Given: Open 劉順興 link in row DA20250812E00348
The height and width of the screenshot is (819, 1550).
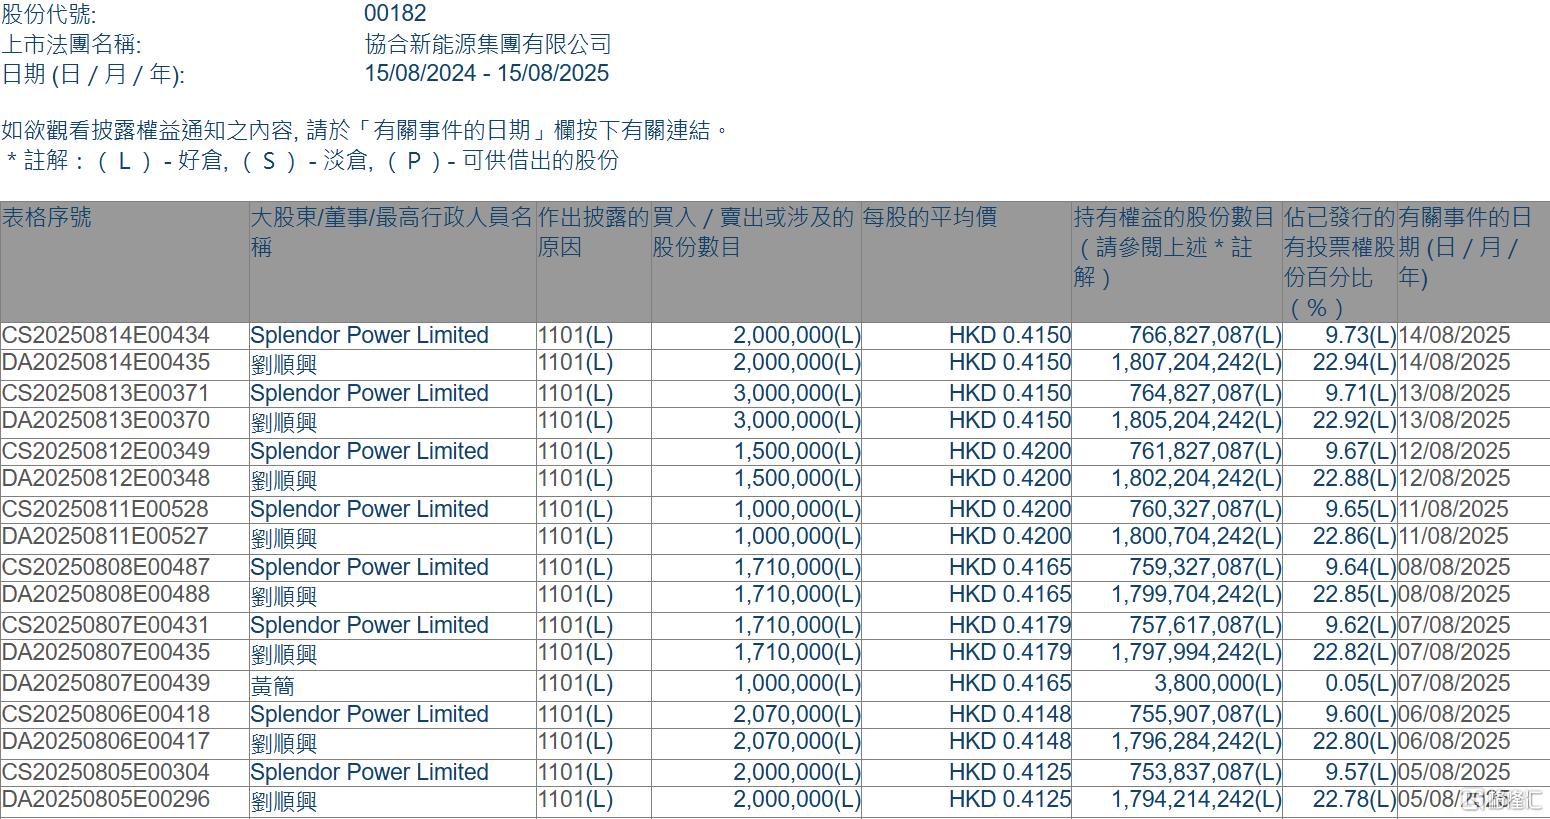Looking at the screenshot, I should pos(283,480).
